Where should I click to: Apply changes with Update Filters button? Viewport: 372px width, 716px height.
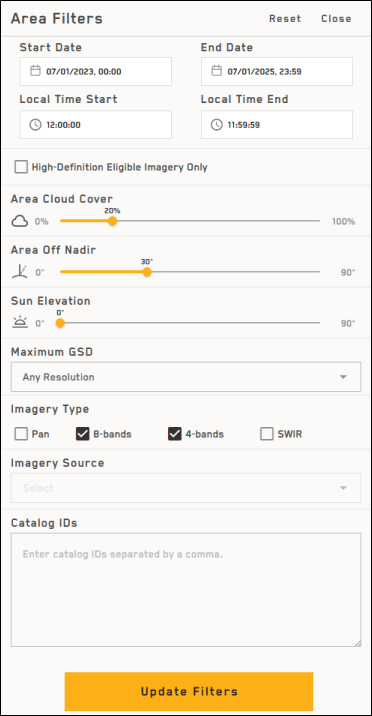point(189,691)
